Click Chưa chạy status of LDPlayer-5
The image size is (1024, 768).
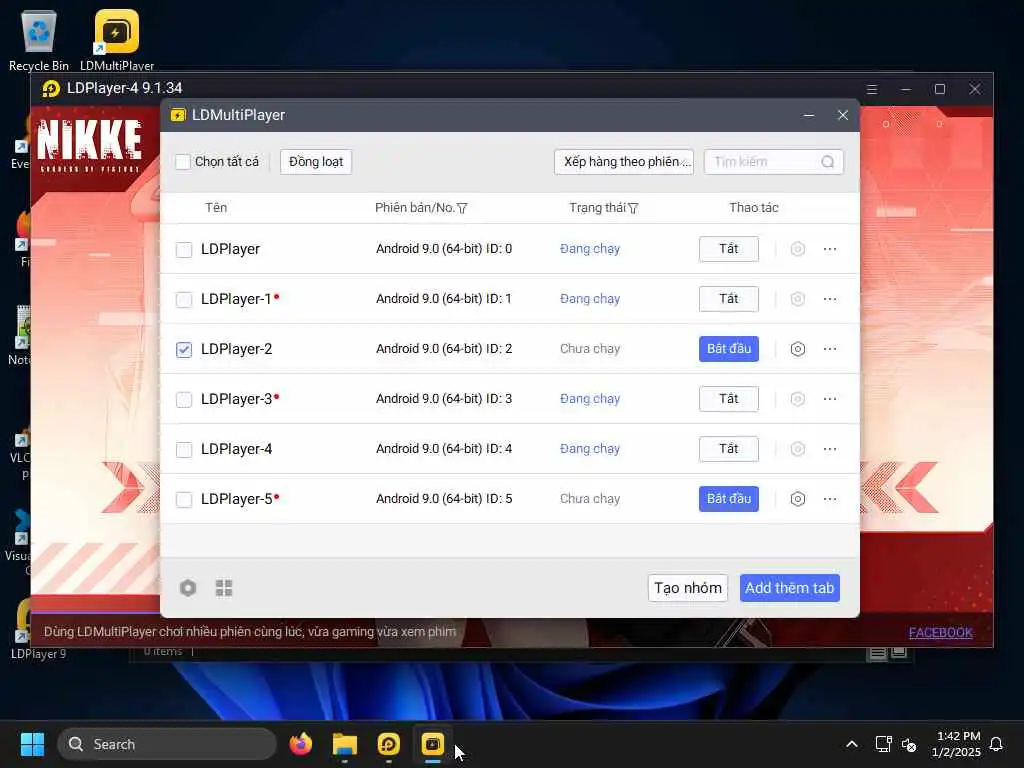pyautogui.click(x=590, y=499)
